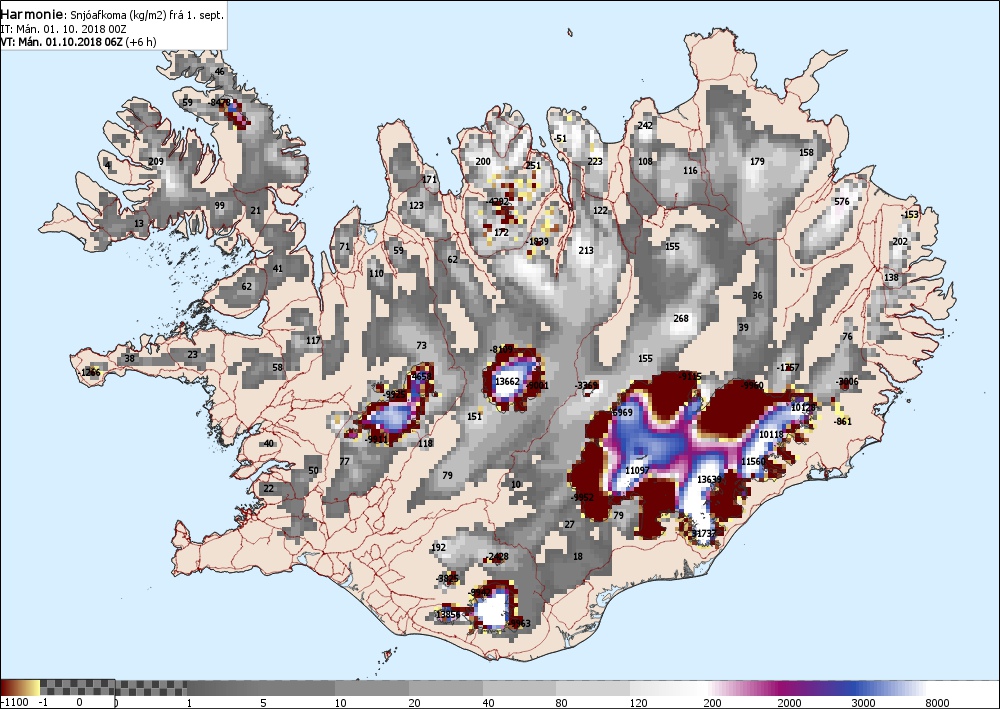Click the map value '108'
1000x709 pixels.
pyautogui.click(x=645, y=161)
